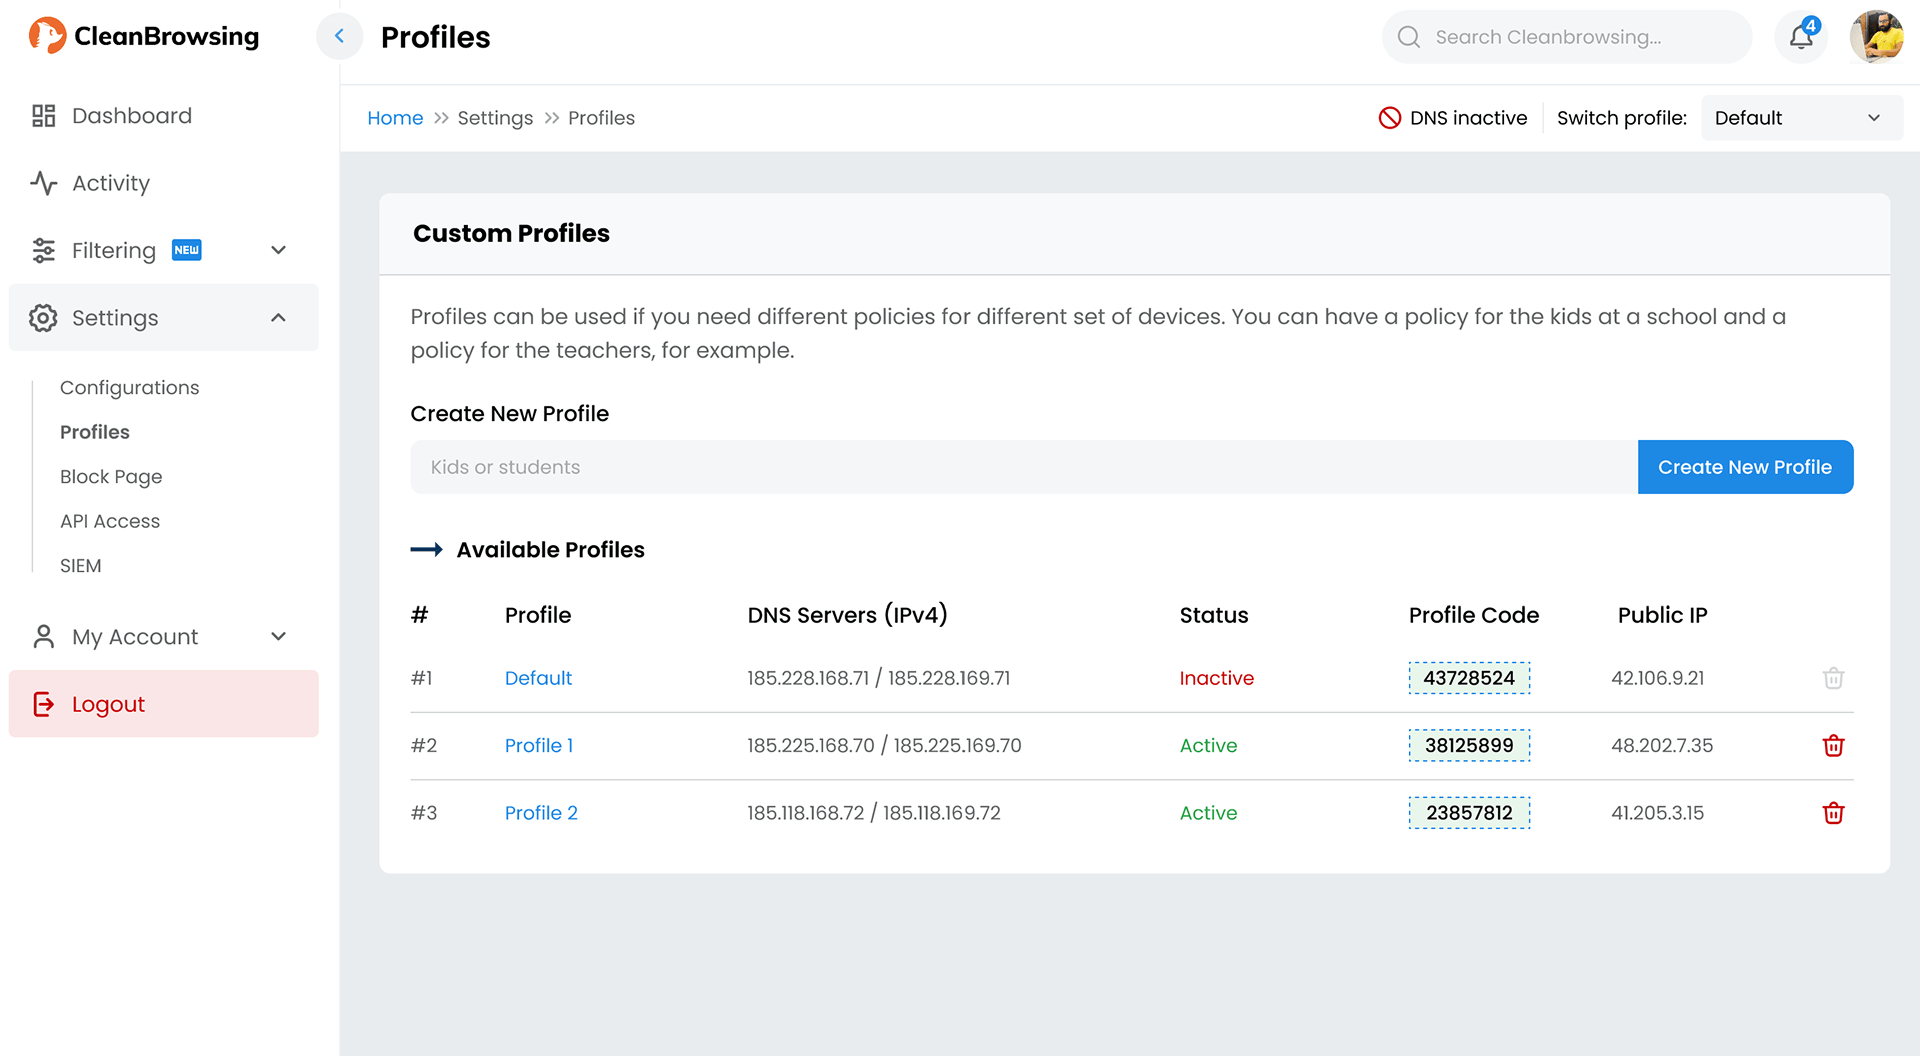Click the CleanBrowsing logo

click(144, 37)
